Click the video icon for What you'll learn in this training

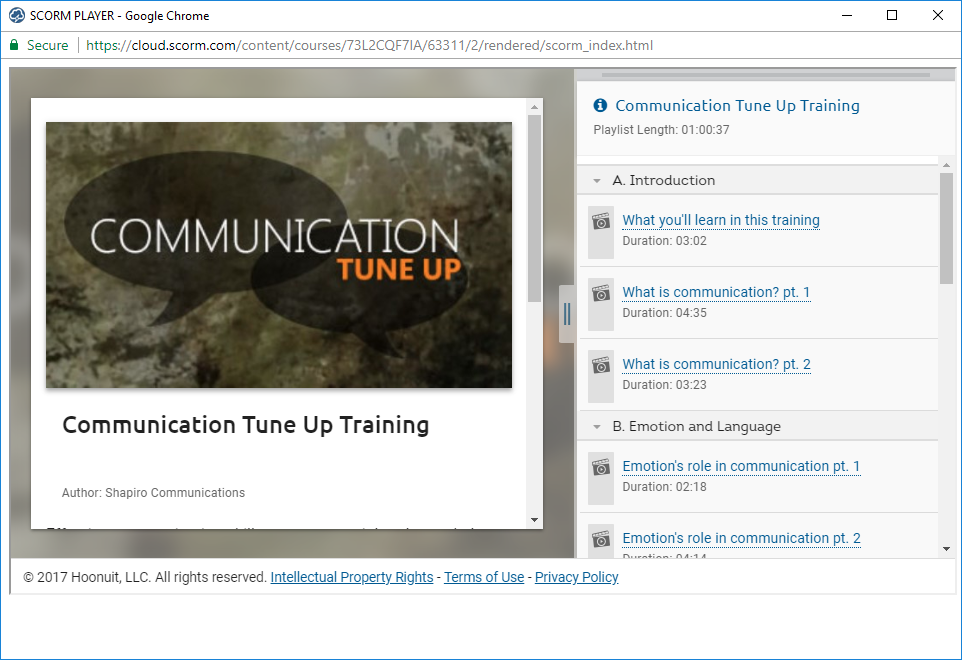click(601, 221)
